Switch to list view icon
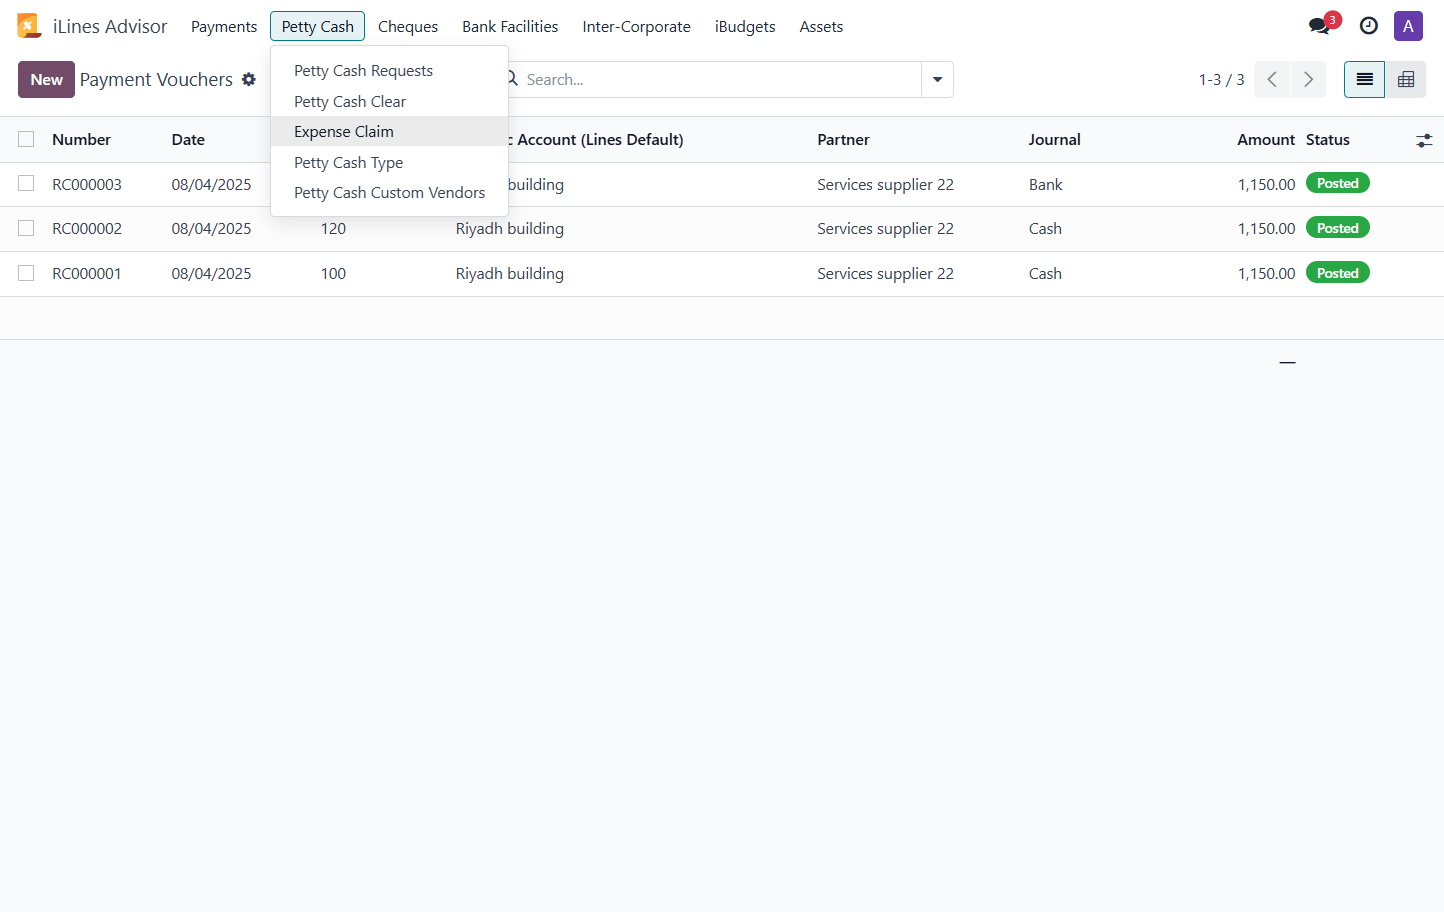The width and height of the screenshot is (1444, 912). pos(1364,79)
